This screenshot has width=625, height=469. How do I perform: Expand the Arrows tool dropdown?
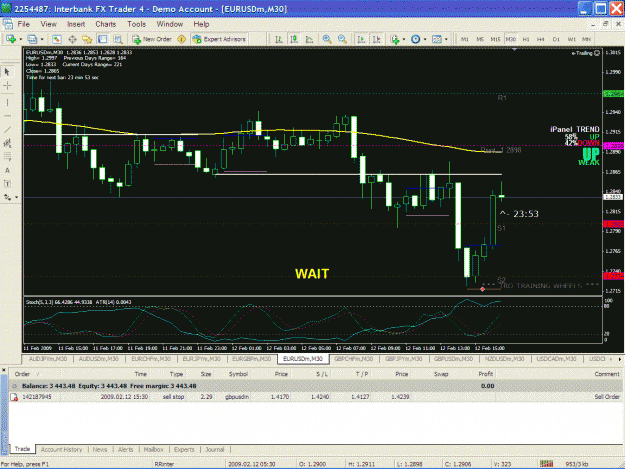pos(16,197)
